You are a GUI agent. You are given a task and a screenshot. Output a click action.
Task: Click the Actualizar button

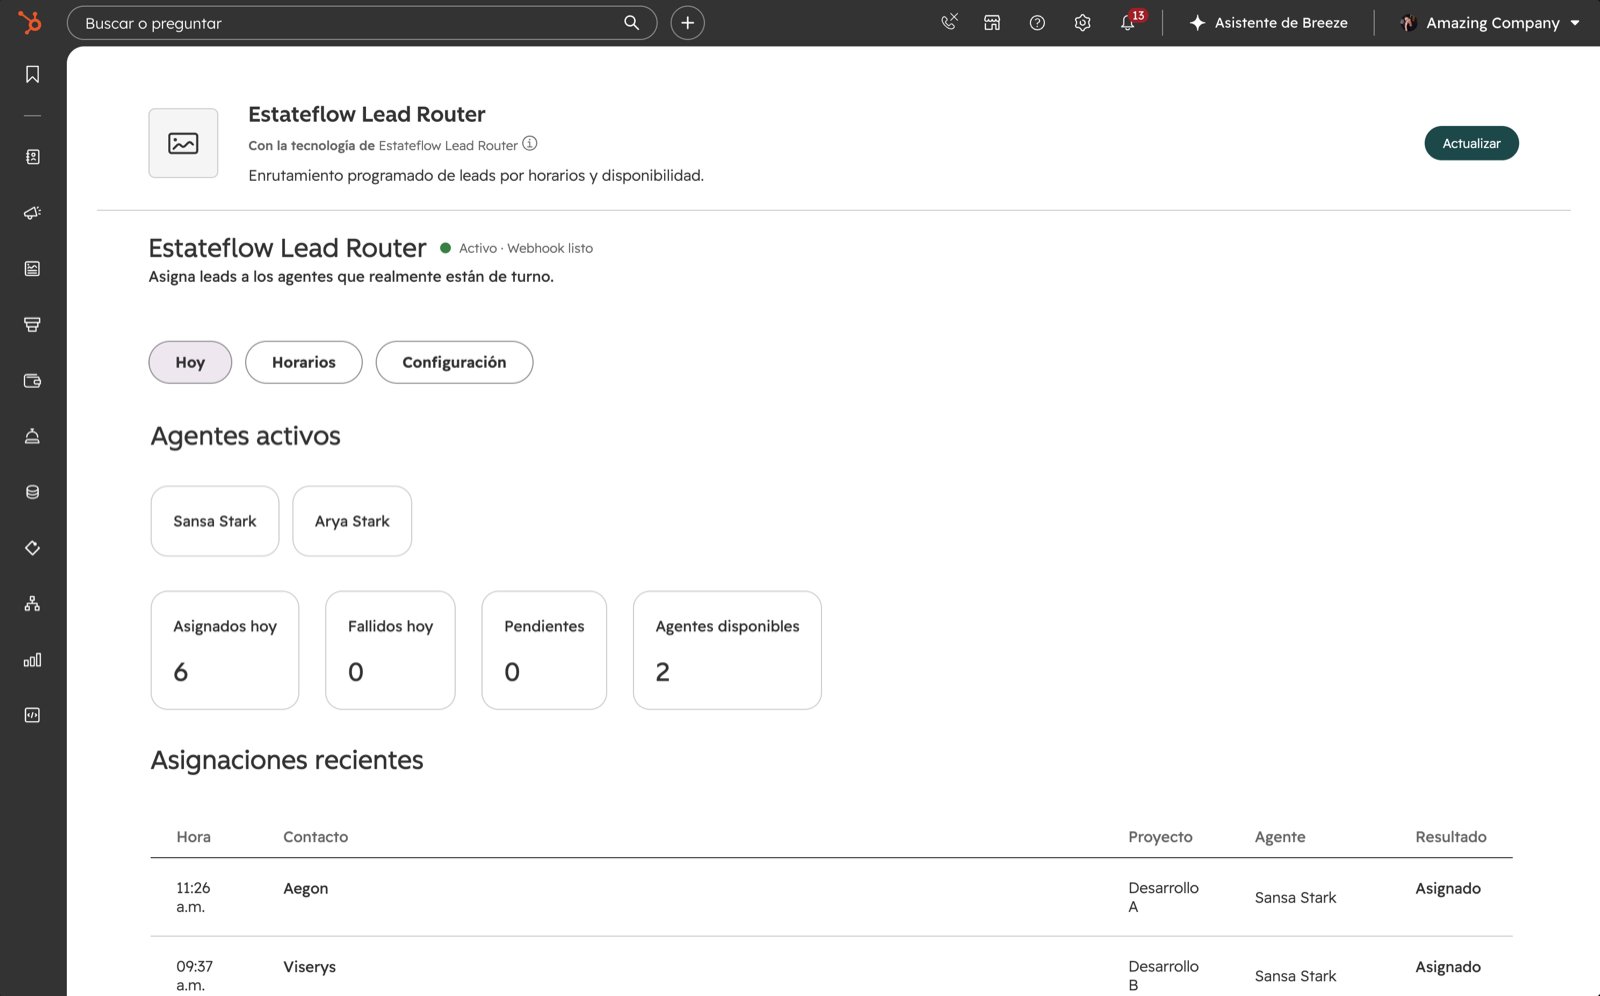coord(1471,143)
